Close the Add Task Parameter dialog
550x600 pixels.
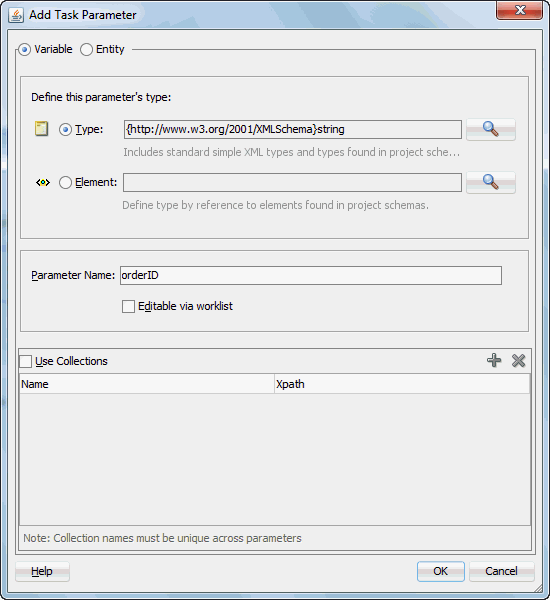click(519, 10)
